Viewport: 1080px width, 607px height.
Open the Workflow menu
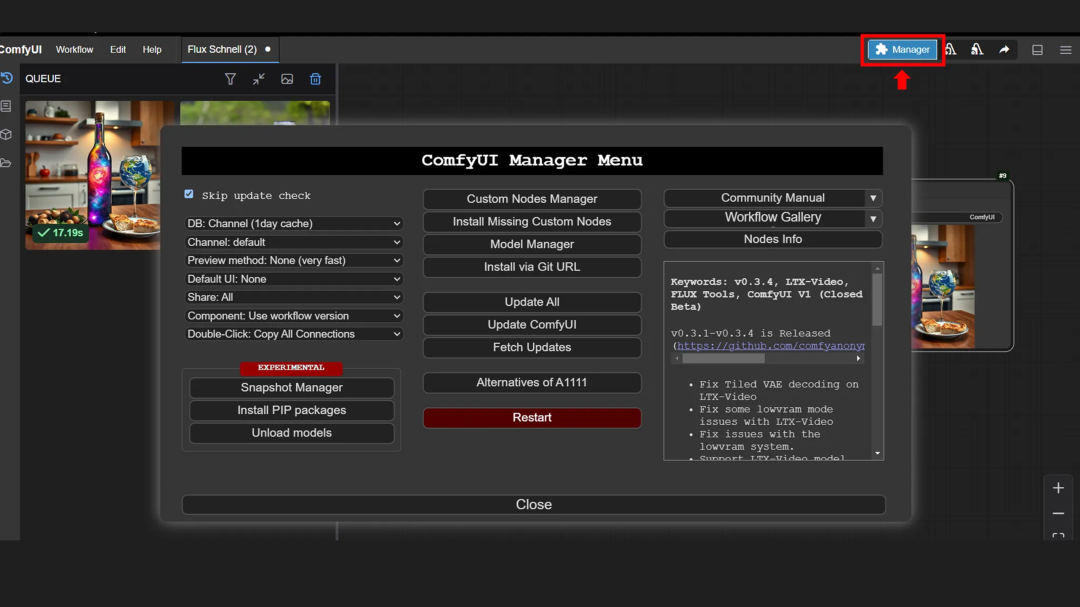(x=74, y=50)
